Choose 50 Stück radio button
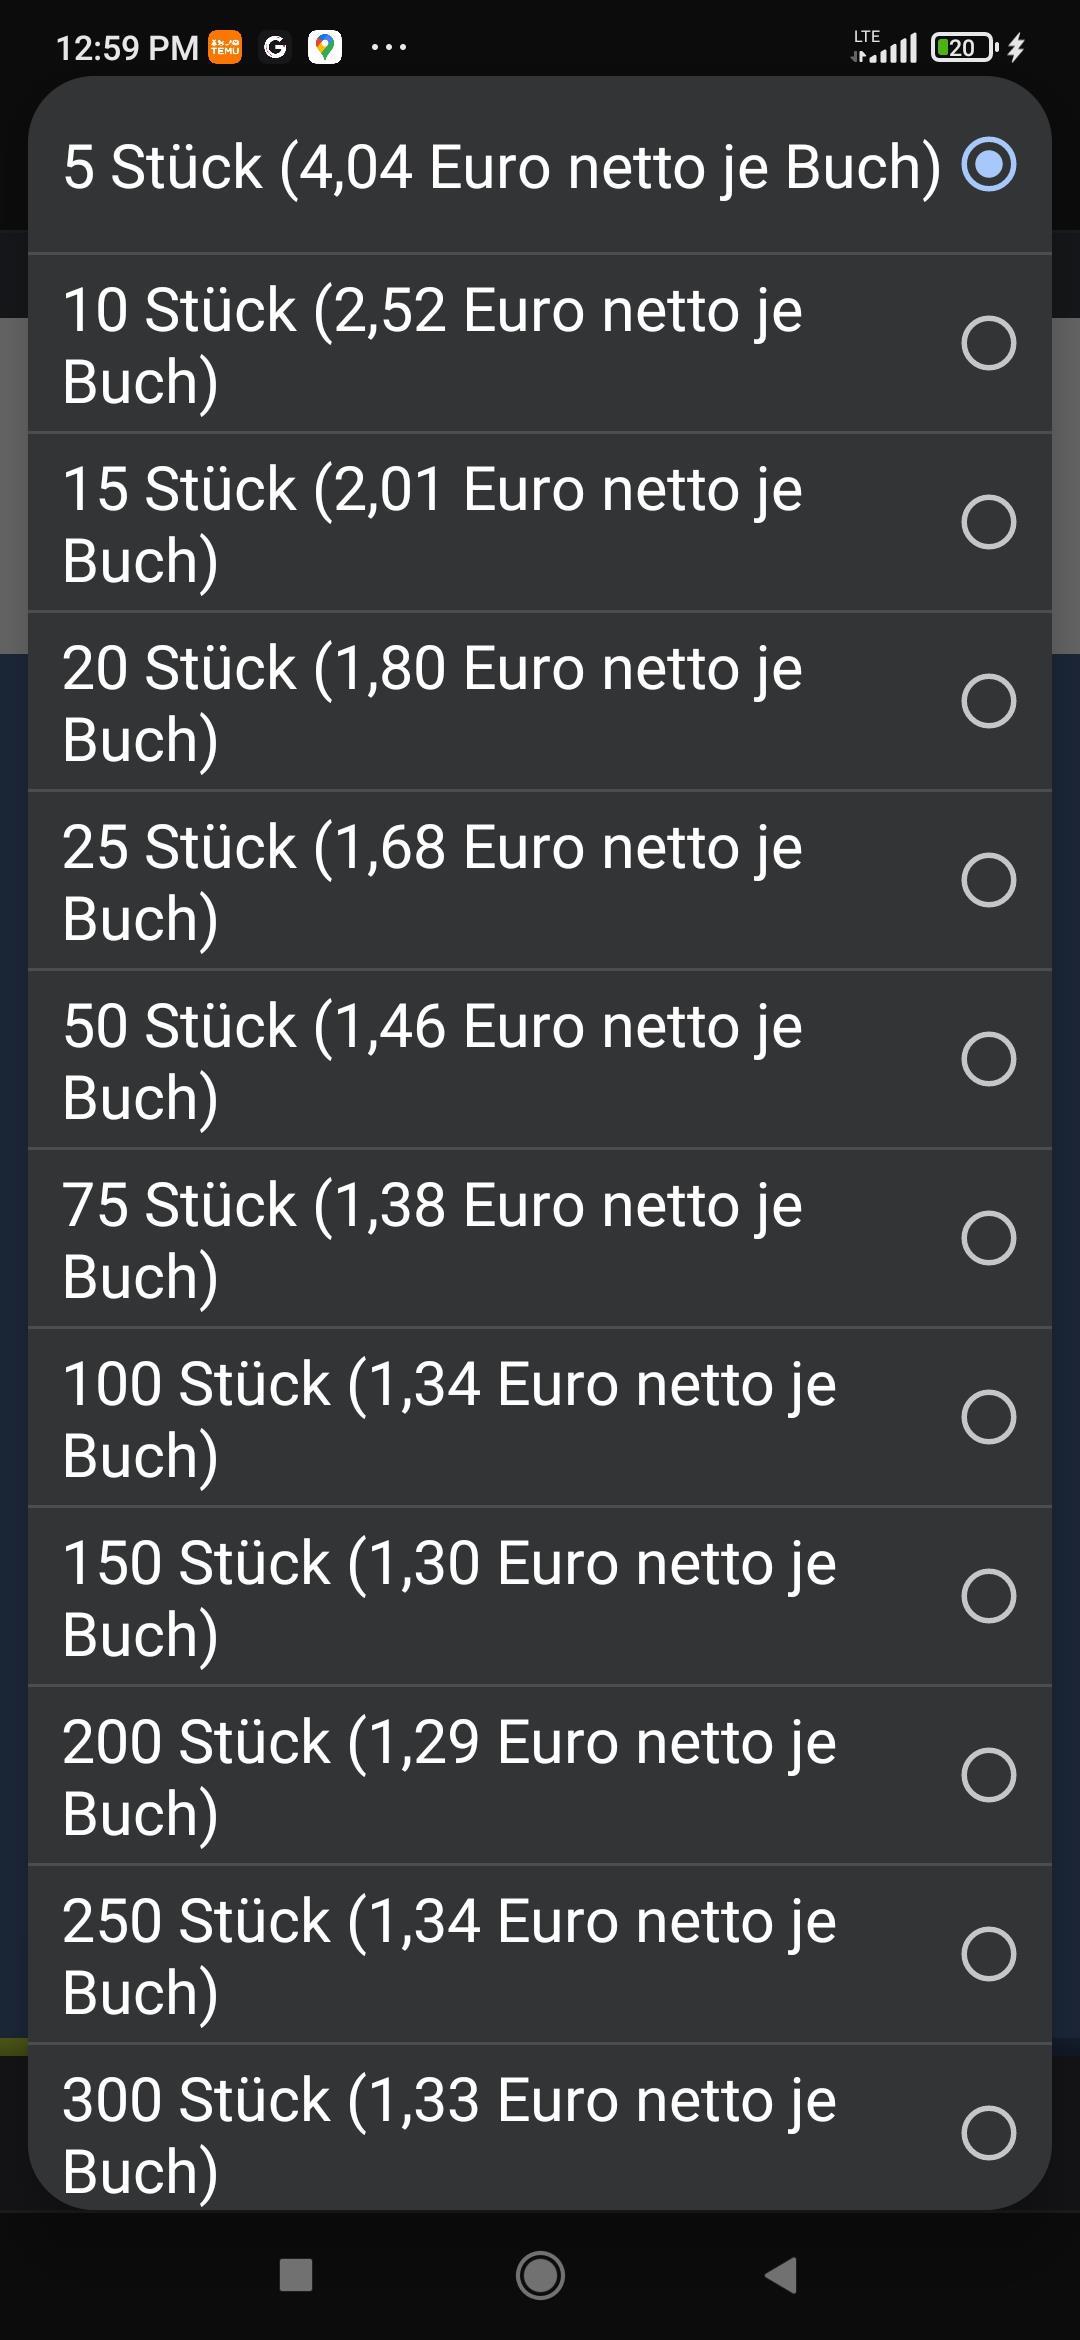The width and height of the screenshot is (1080, 2340). tap(988, 1059)
